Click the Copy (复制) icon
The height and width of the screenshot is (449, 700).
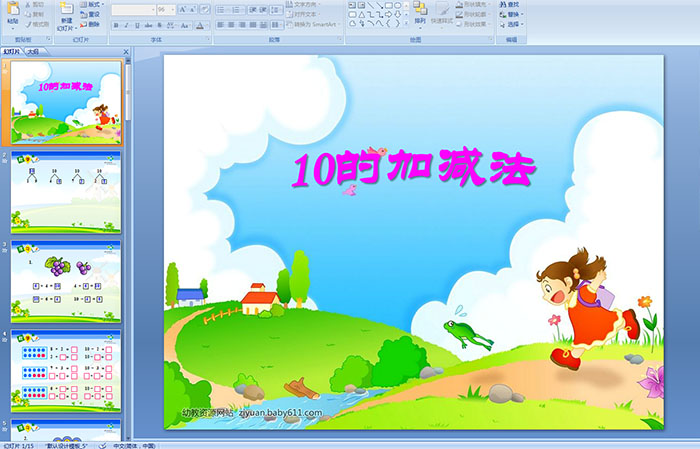pyautogui.click(x=28, y=14)
